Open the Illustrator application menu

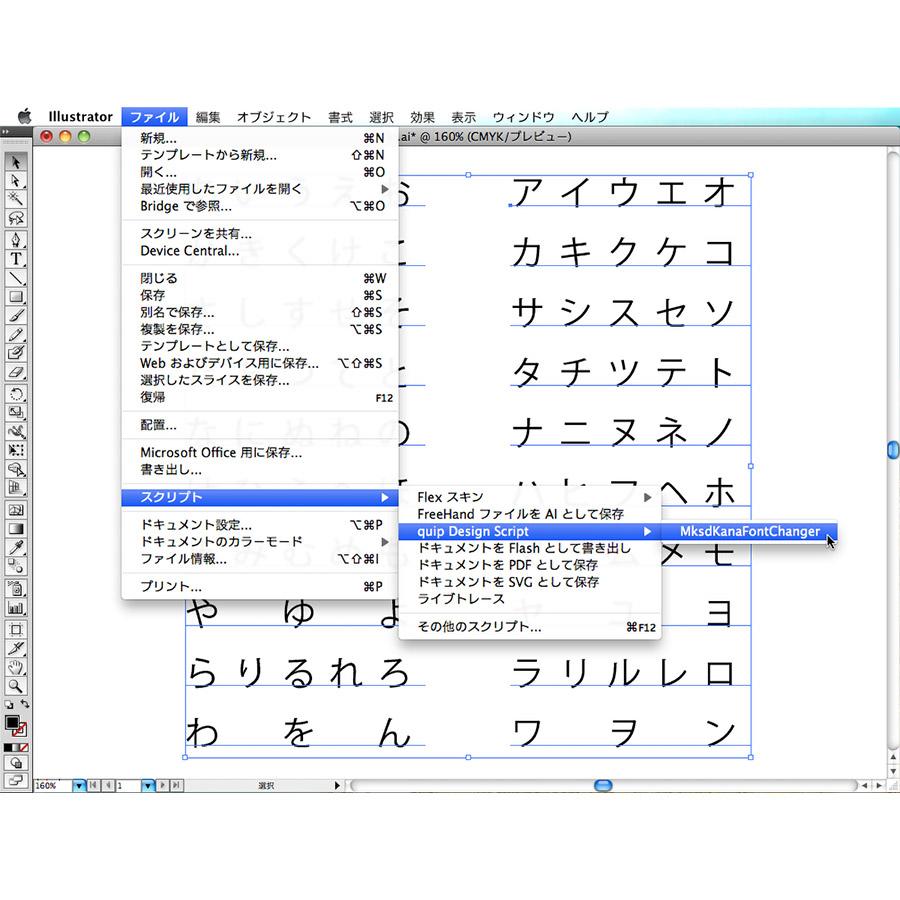tap(80, 117)
